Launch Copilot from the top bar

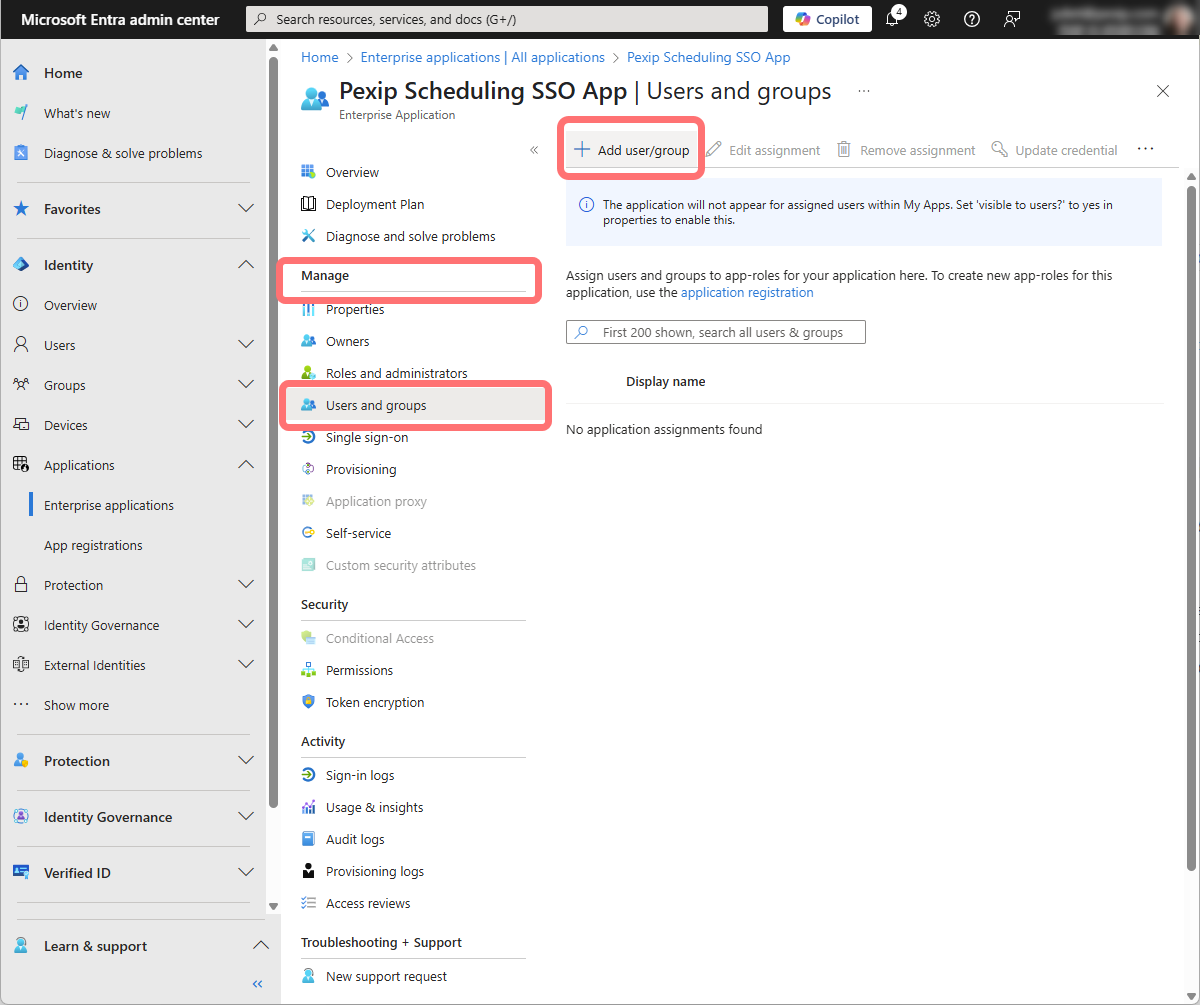(x=827, y=19)
